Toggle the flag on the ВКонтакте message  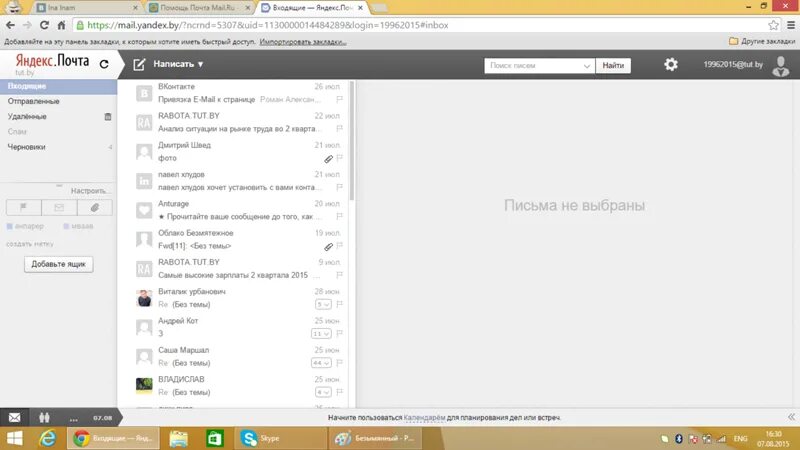coord(340,99)
